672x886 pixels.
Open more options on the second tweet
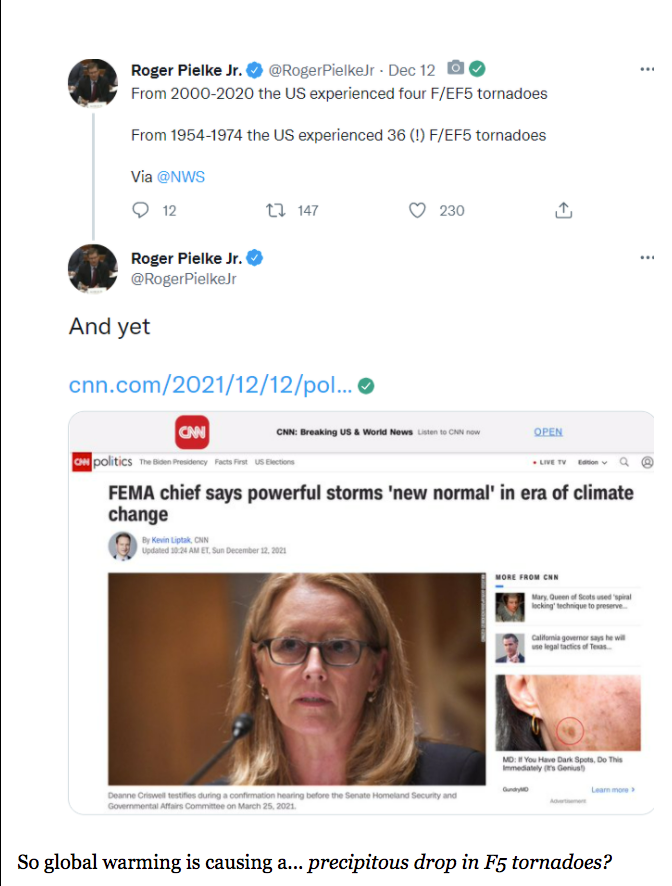(647, 258)
